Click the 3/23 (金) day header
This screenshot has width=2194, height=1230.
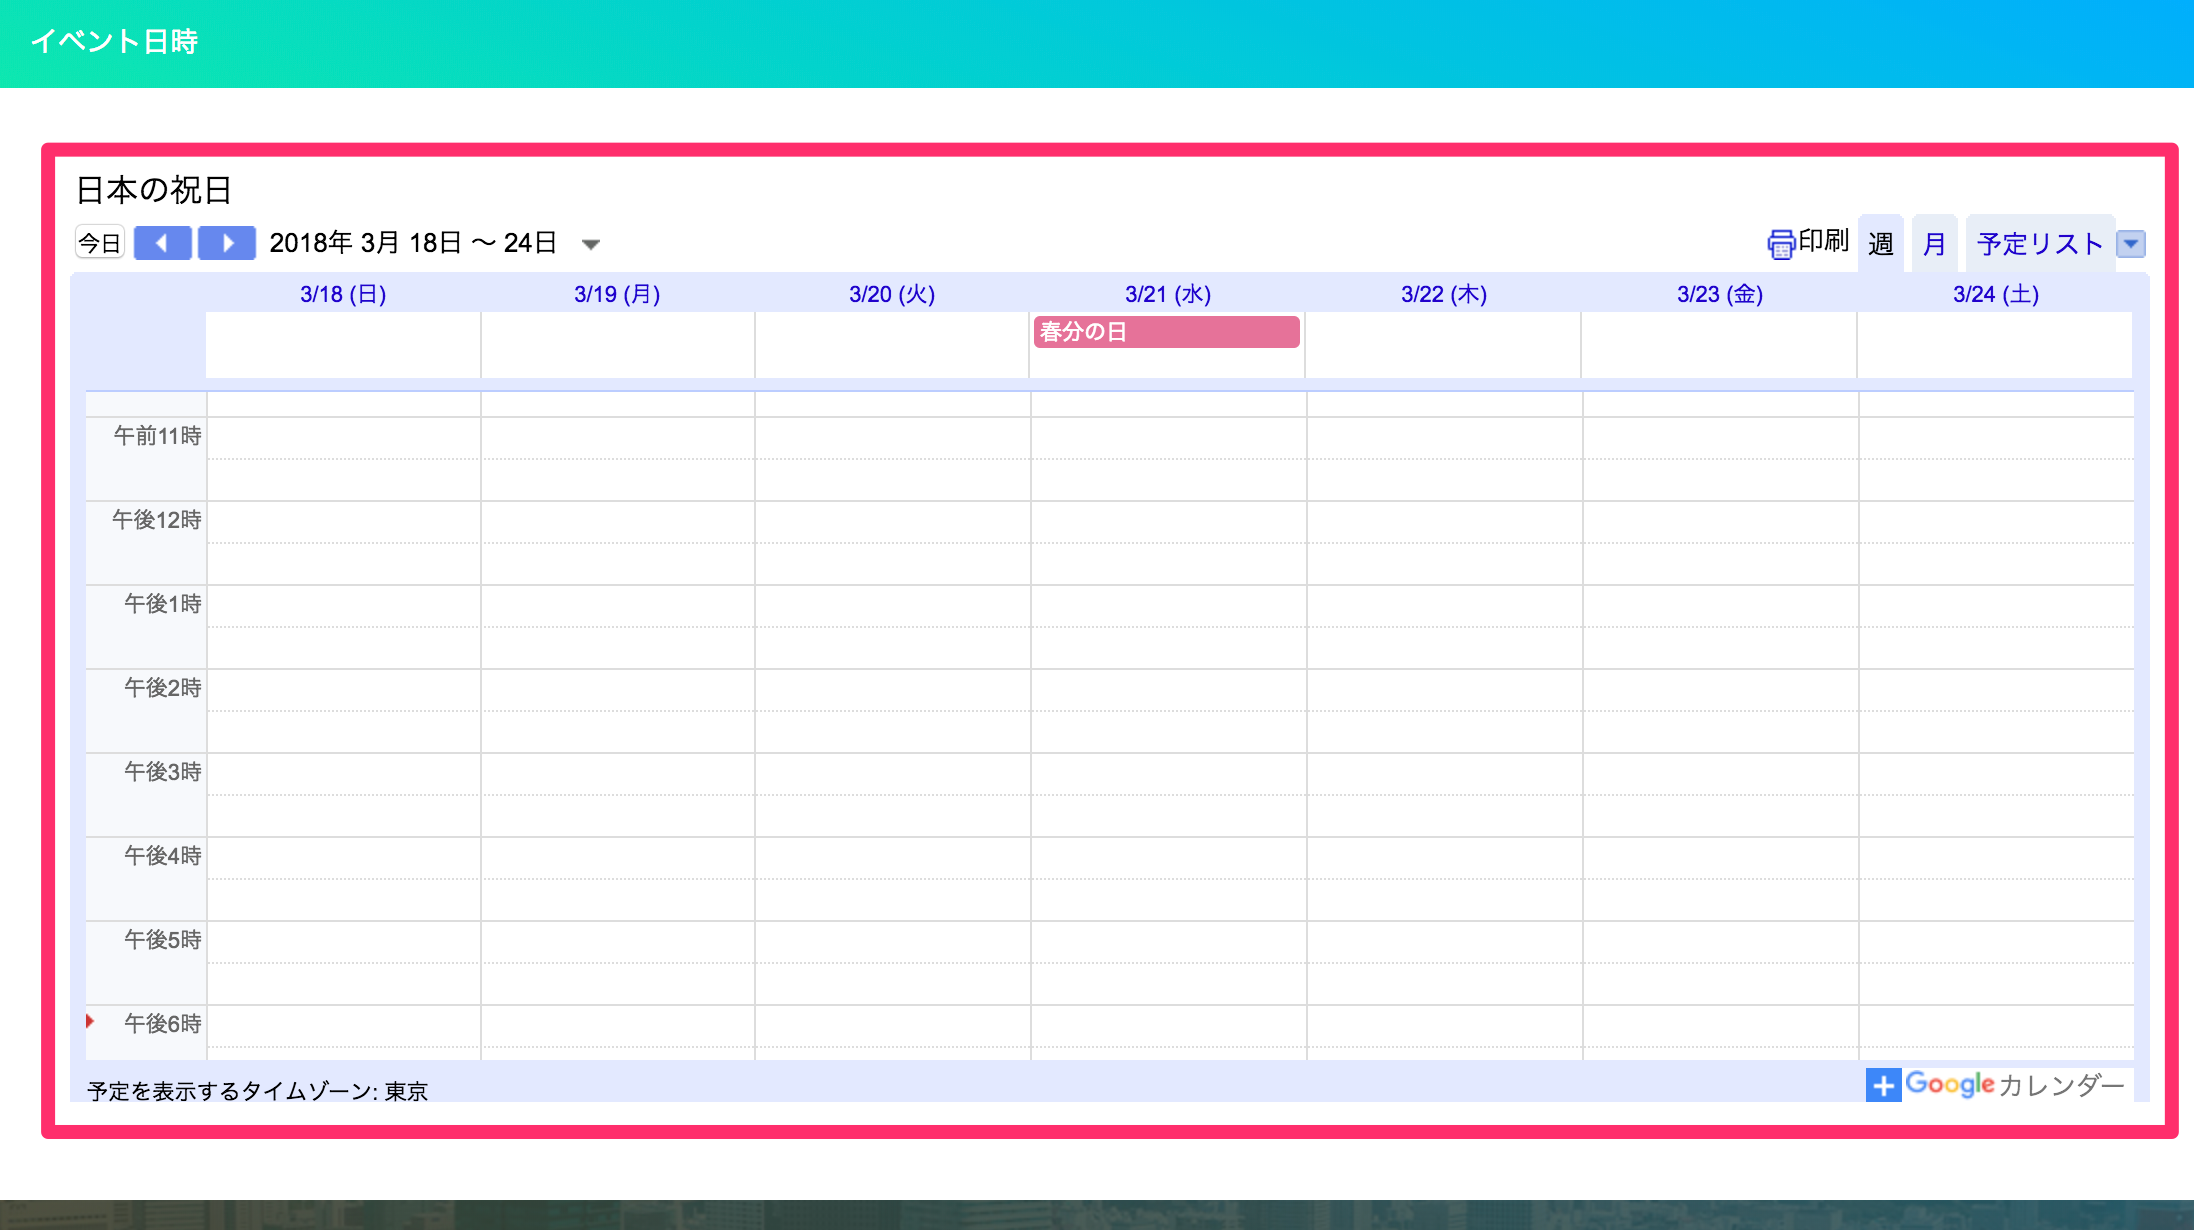[x=1720, y=294]
